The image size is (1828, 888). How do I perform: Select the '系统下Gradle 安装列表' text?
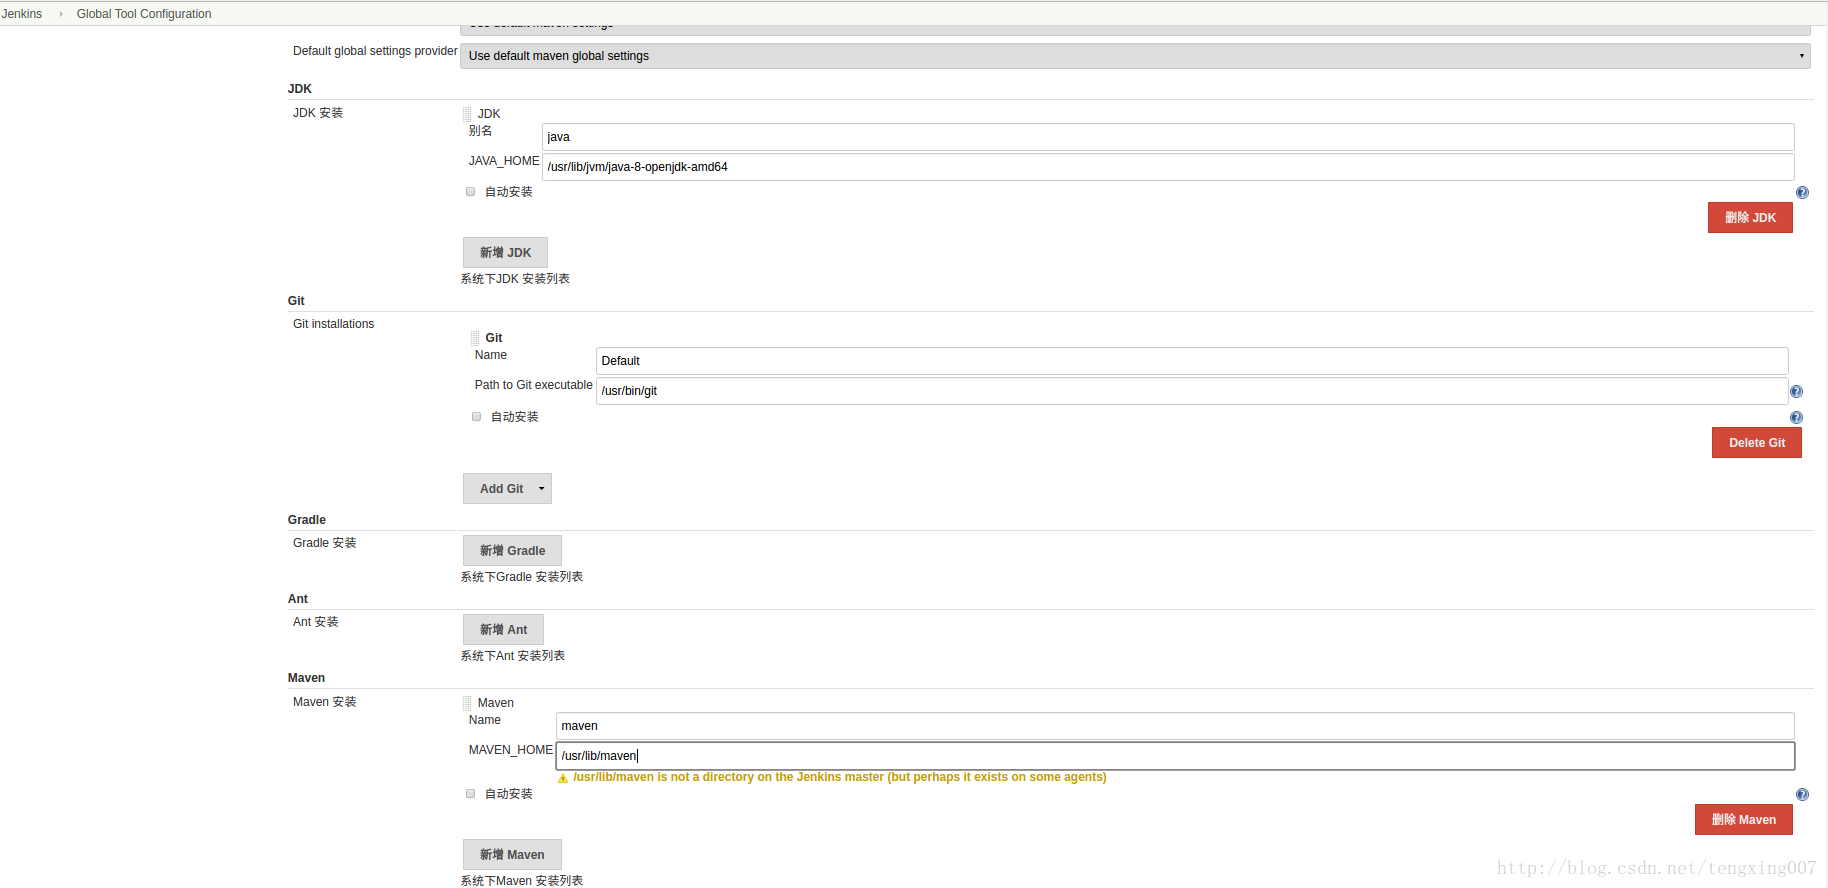pyautogui.click(x=522, y=577)
